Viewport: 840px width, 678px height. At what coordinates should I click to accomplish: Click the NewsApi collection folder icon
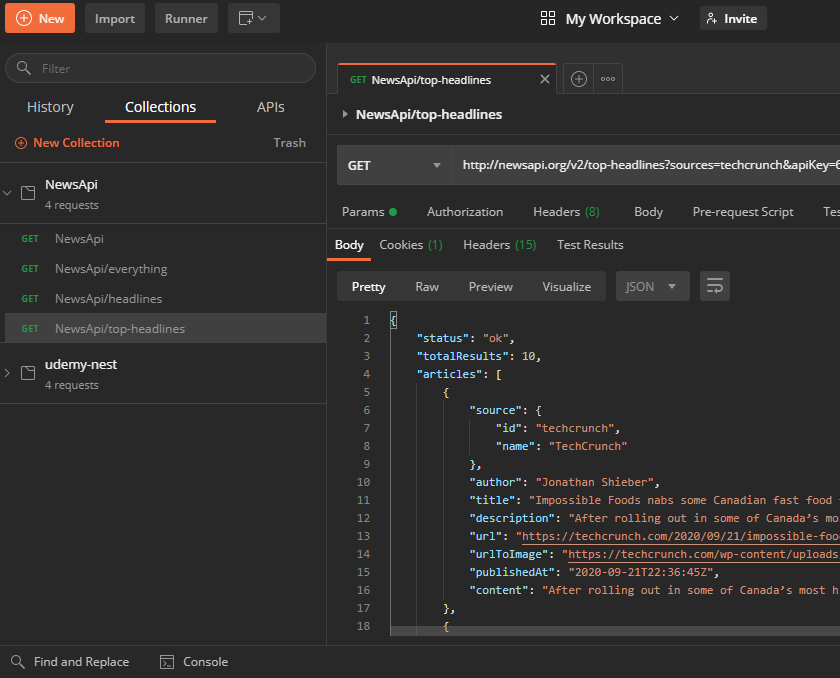pyautogui.click(x=28, y=193)
